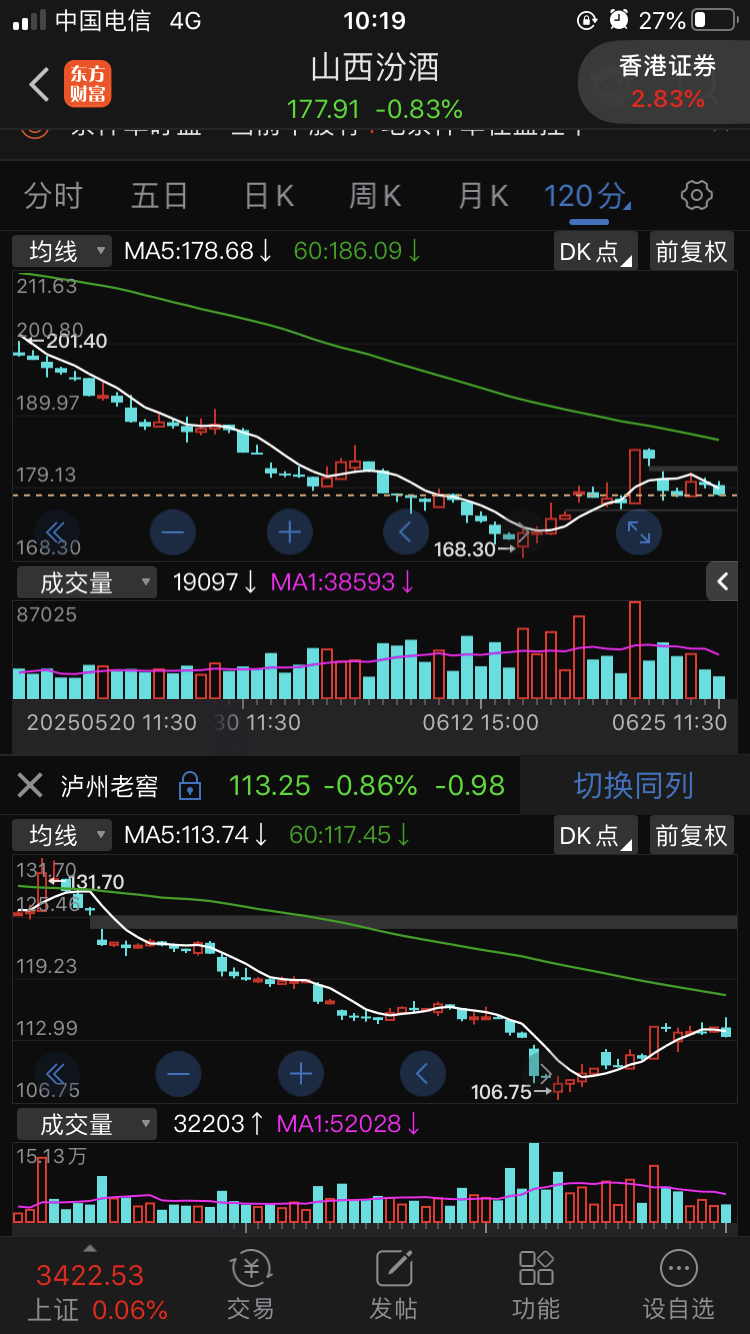
Task: Open chart settings gear icon
Action: coord(695,195)
